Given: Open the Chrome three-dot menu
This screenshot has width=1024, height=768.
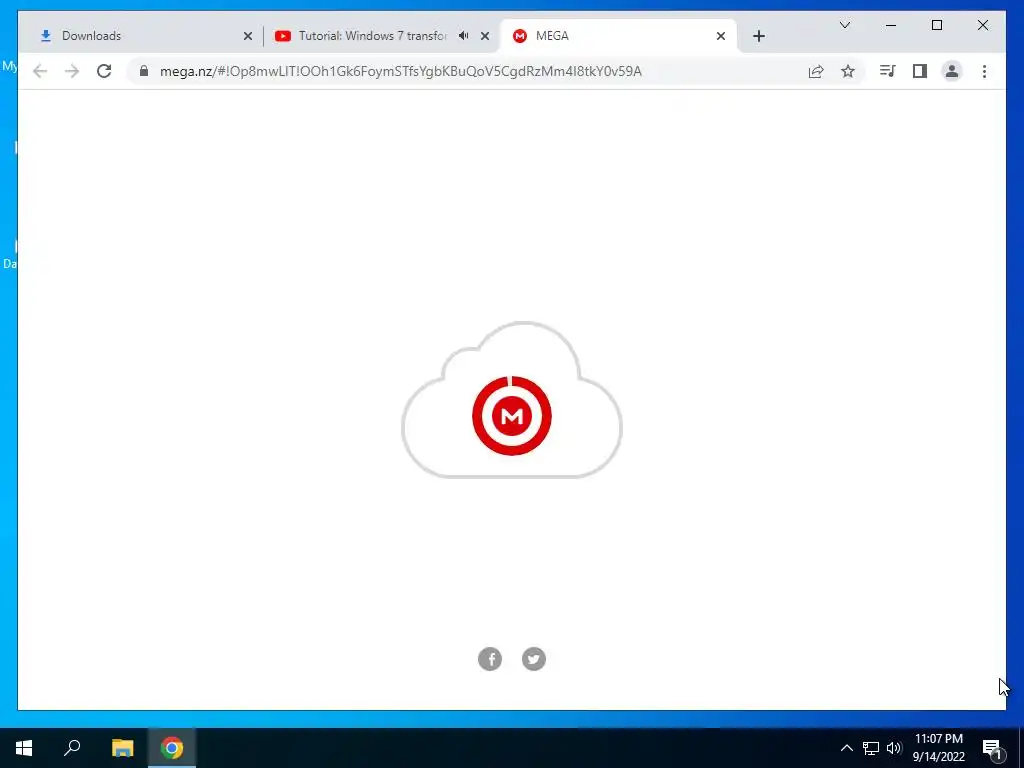Looking at the screenshot, I should [984, 71].
